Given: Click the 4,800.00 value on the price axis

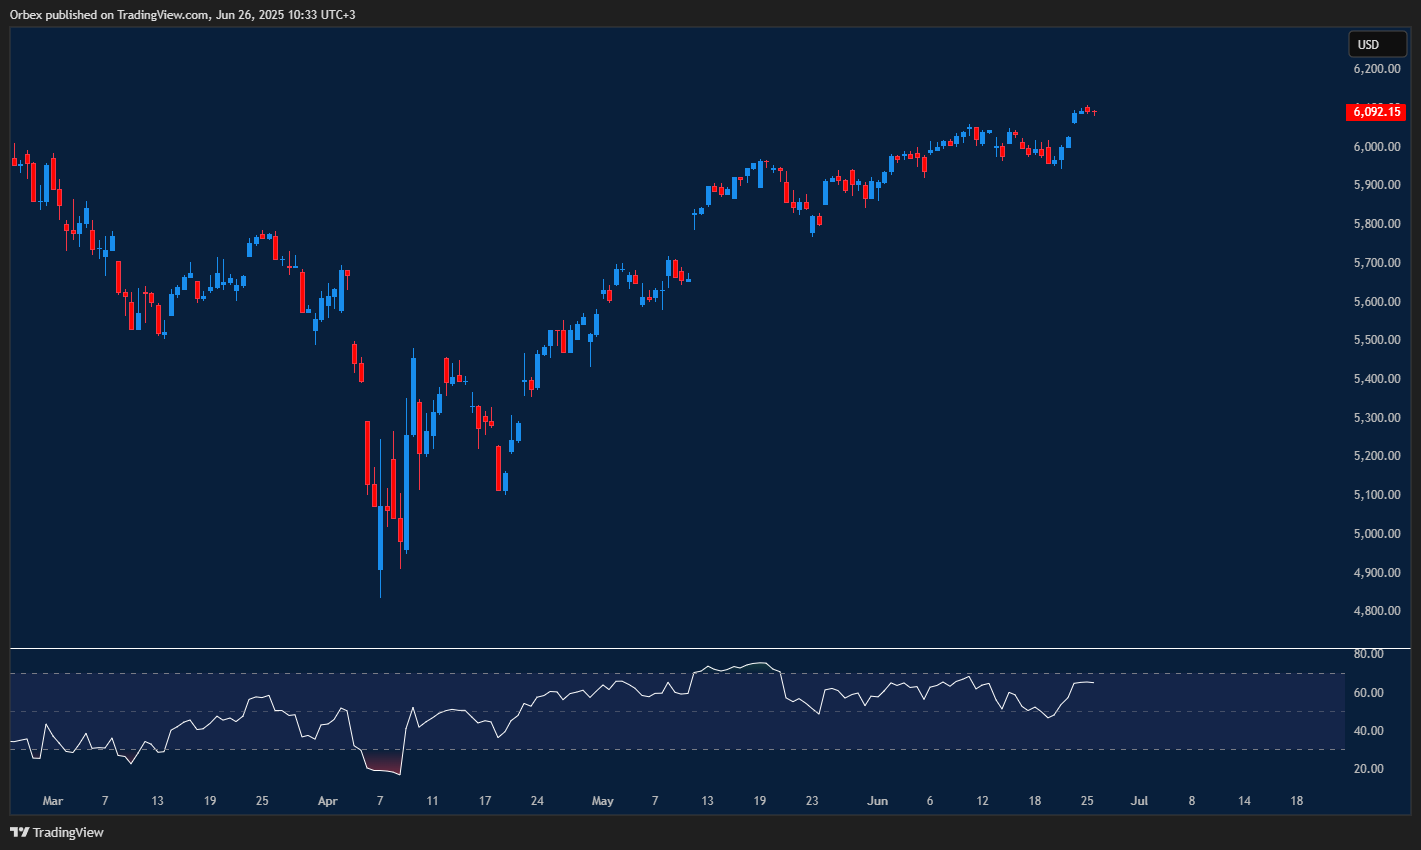Looking at the screenshot, I should pos(1376,609).
